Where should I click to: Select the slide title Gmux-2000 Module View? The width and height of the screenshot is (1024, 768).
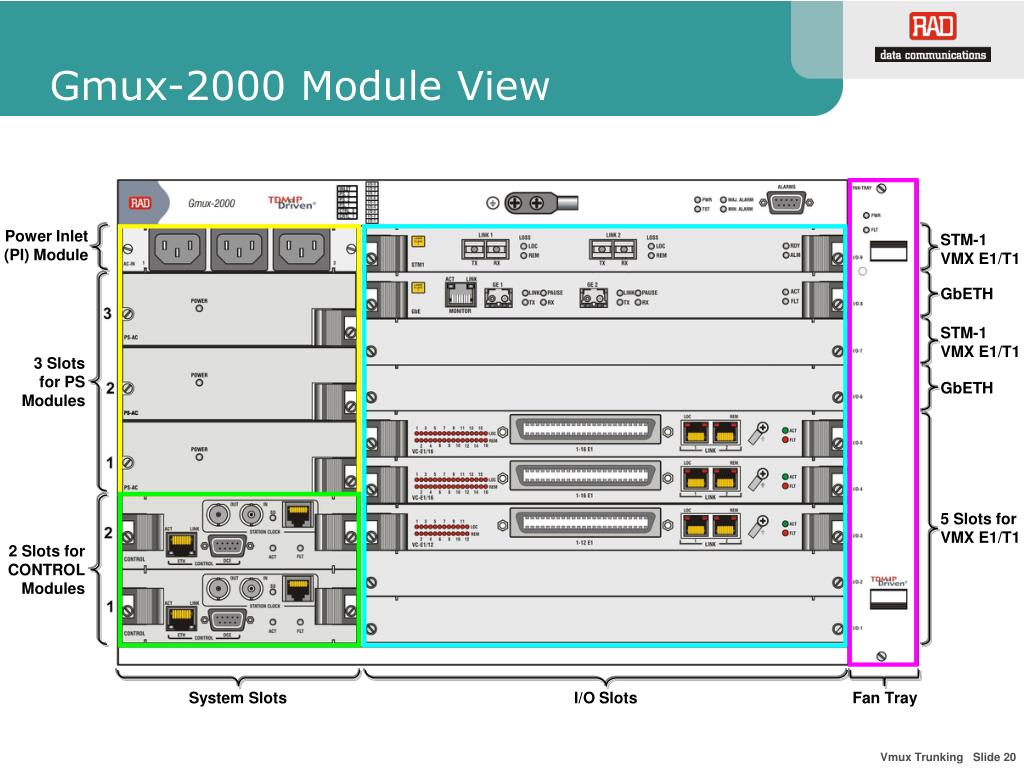point(300,86)
